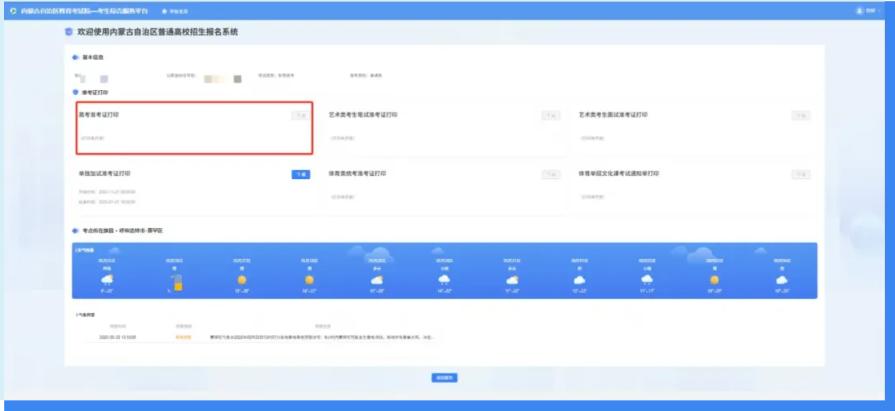Screen dimensions: 895x411
Task: Click the blue button at page bottom
Action: point(445,378)
